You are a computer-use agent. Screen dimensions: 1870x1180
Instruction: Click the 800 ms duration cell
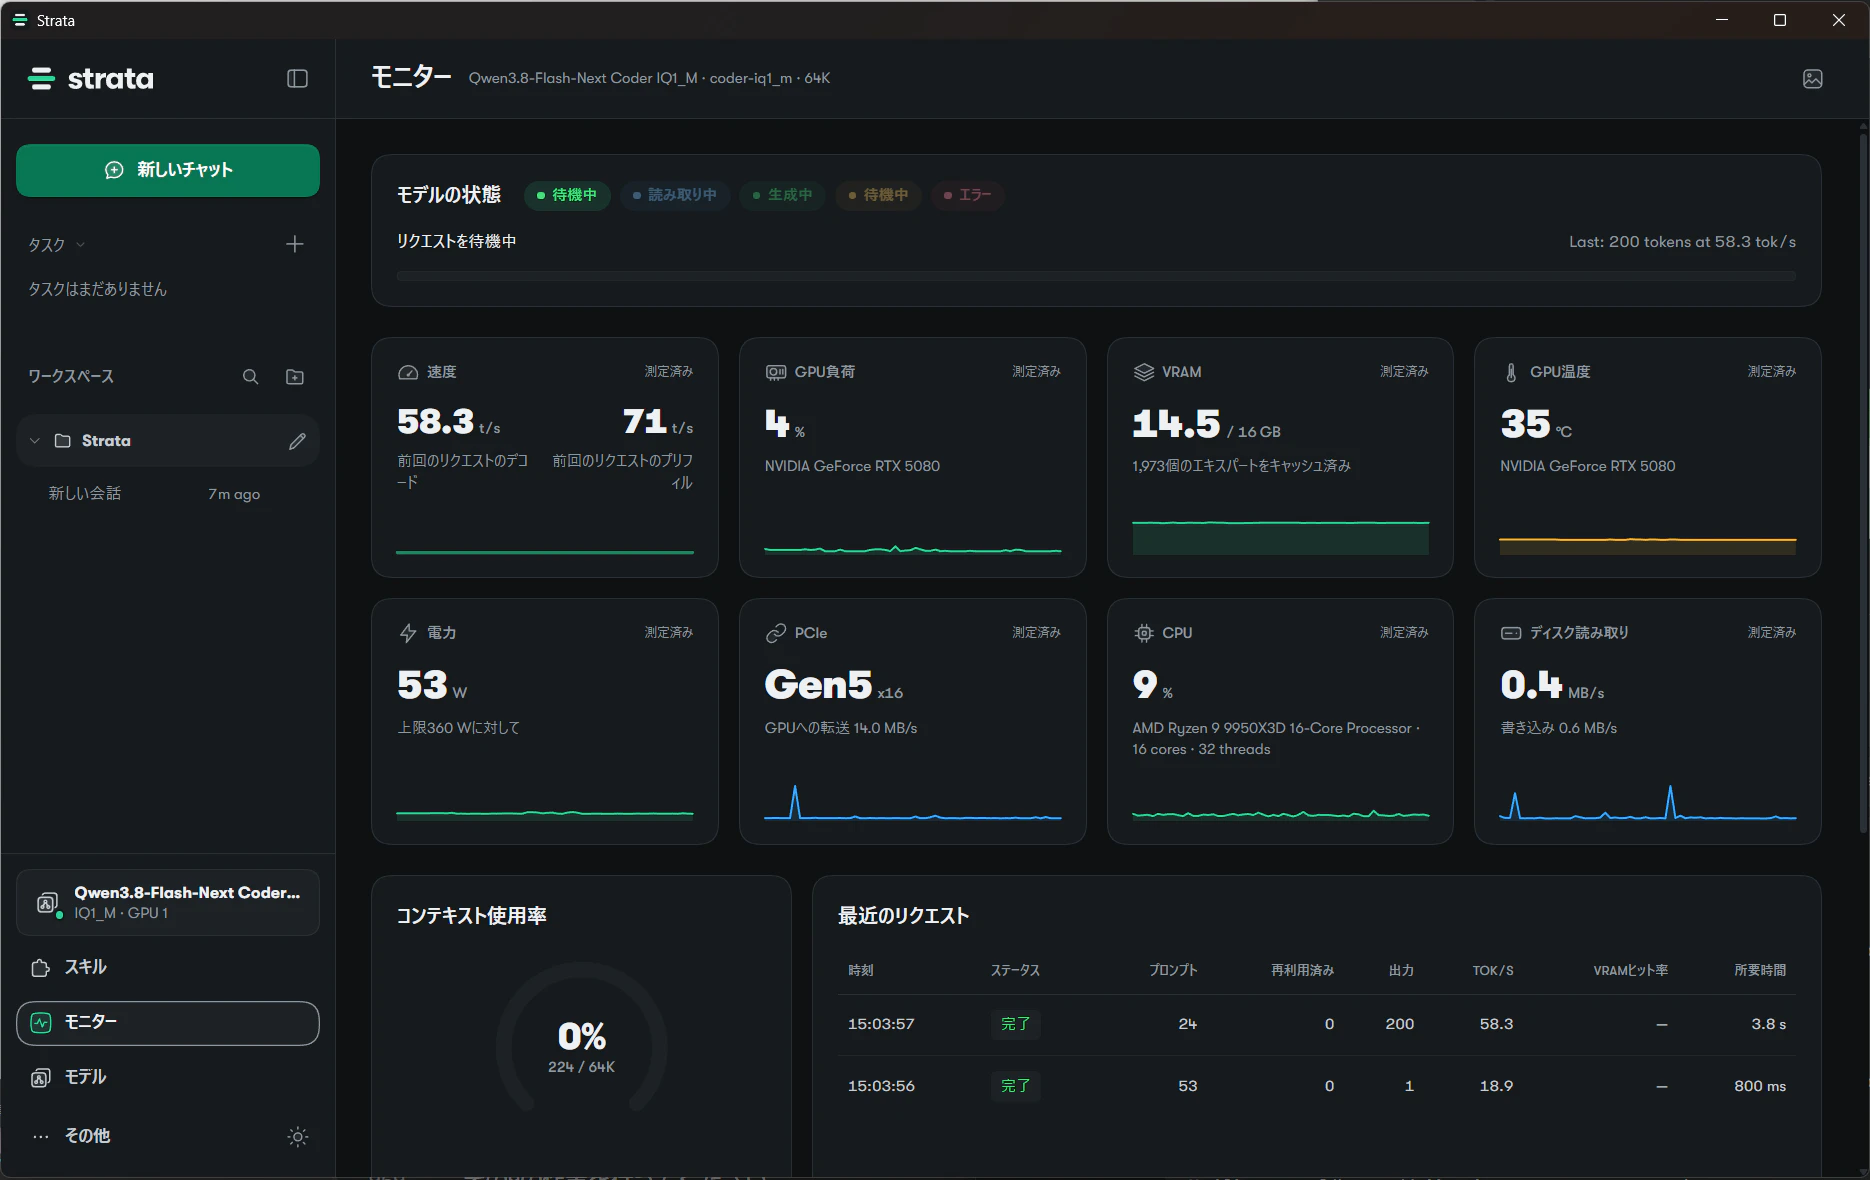click(x=1760, y=1086)
